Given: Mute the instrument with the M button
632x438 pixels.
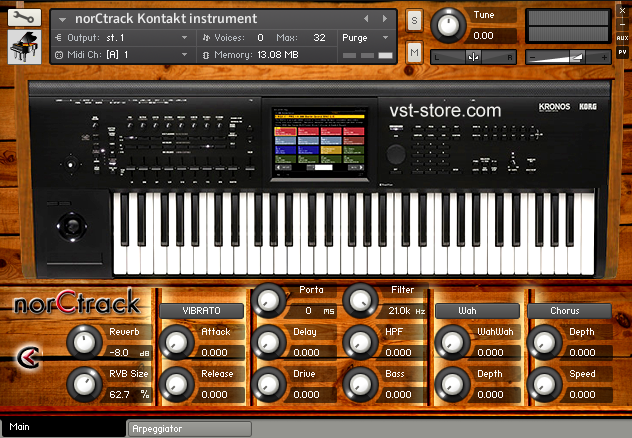Looking at the screenshot, I should [414, 52].
